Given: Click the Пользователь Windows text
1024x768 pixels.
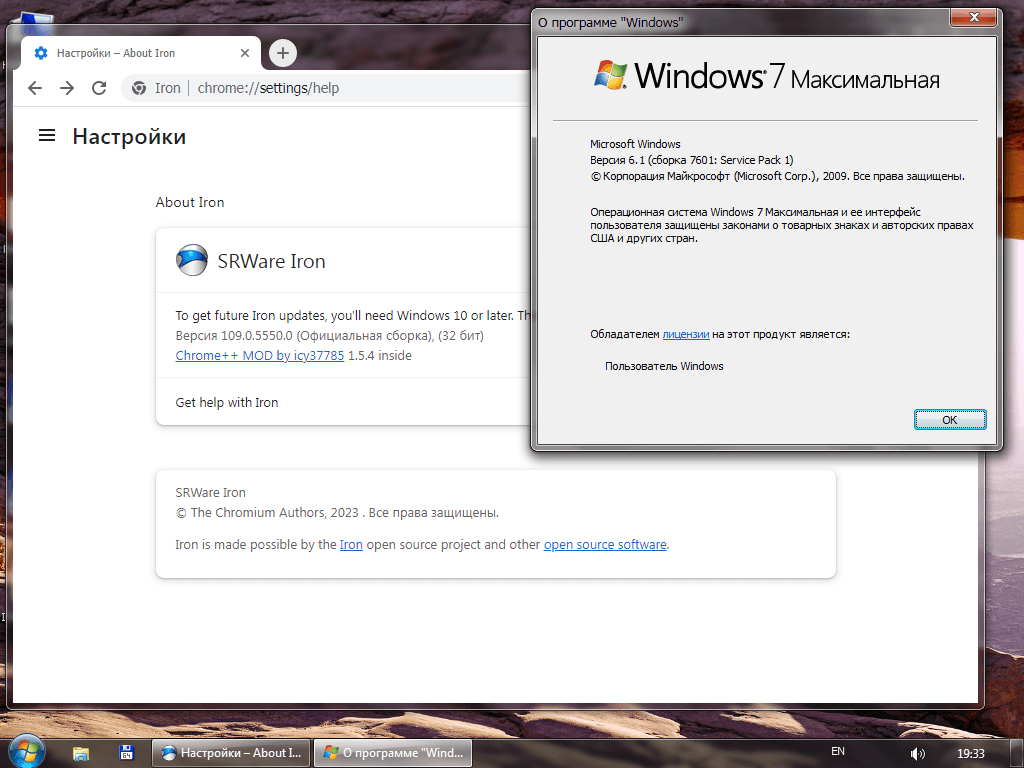Looking at the screenshot, I should point(664,366).
